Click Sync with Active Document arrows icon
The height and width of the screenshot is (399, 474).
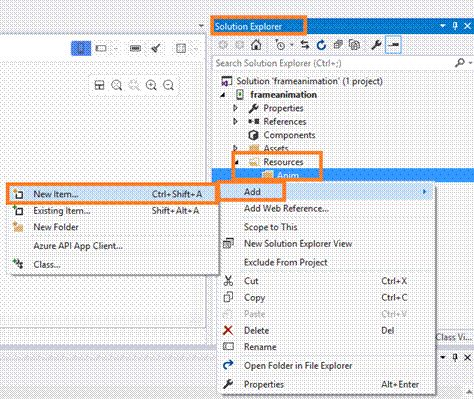305,45
